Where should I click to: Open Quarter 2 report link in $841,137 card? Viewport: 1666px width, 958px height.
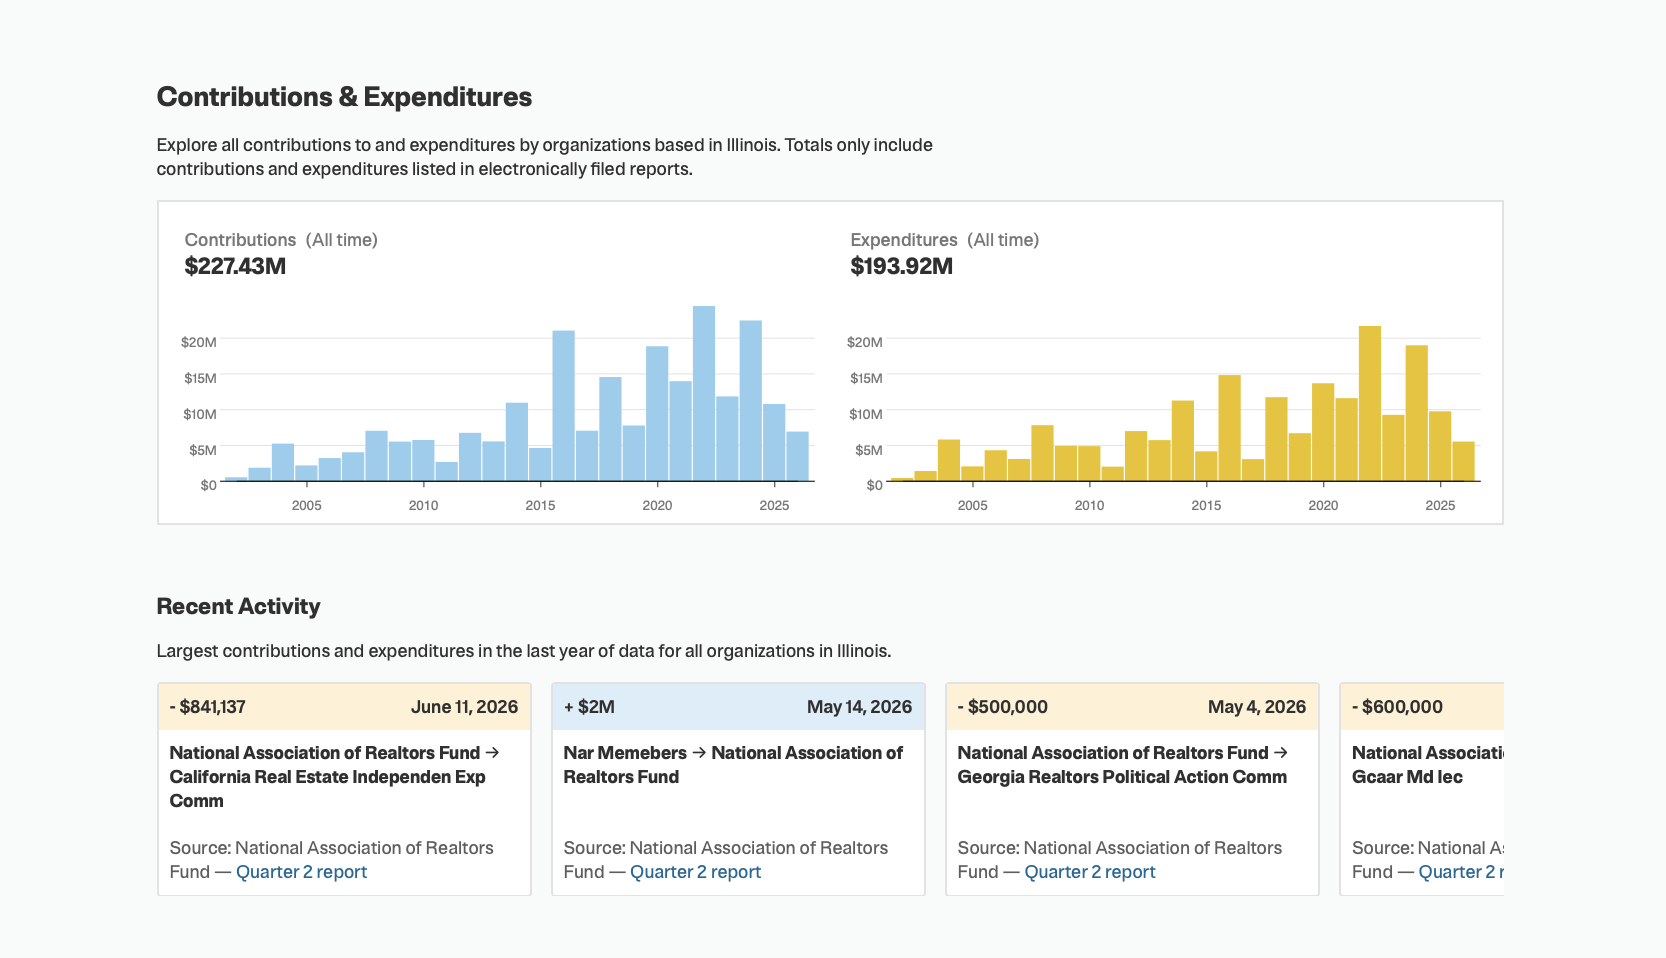point(301,872)
